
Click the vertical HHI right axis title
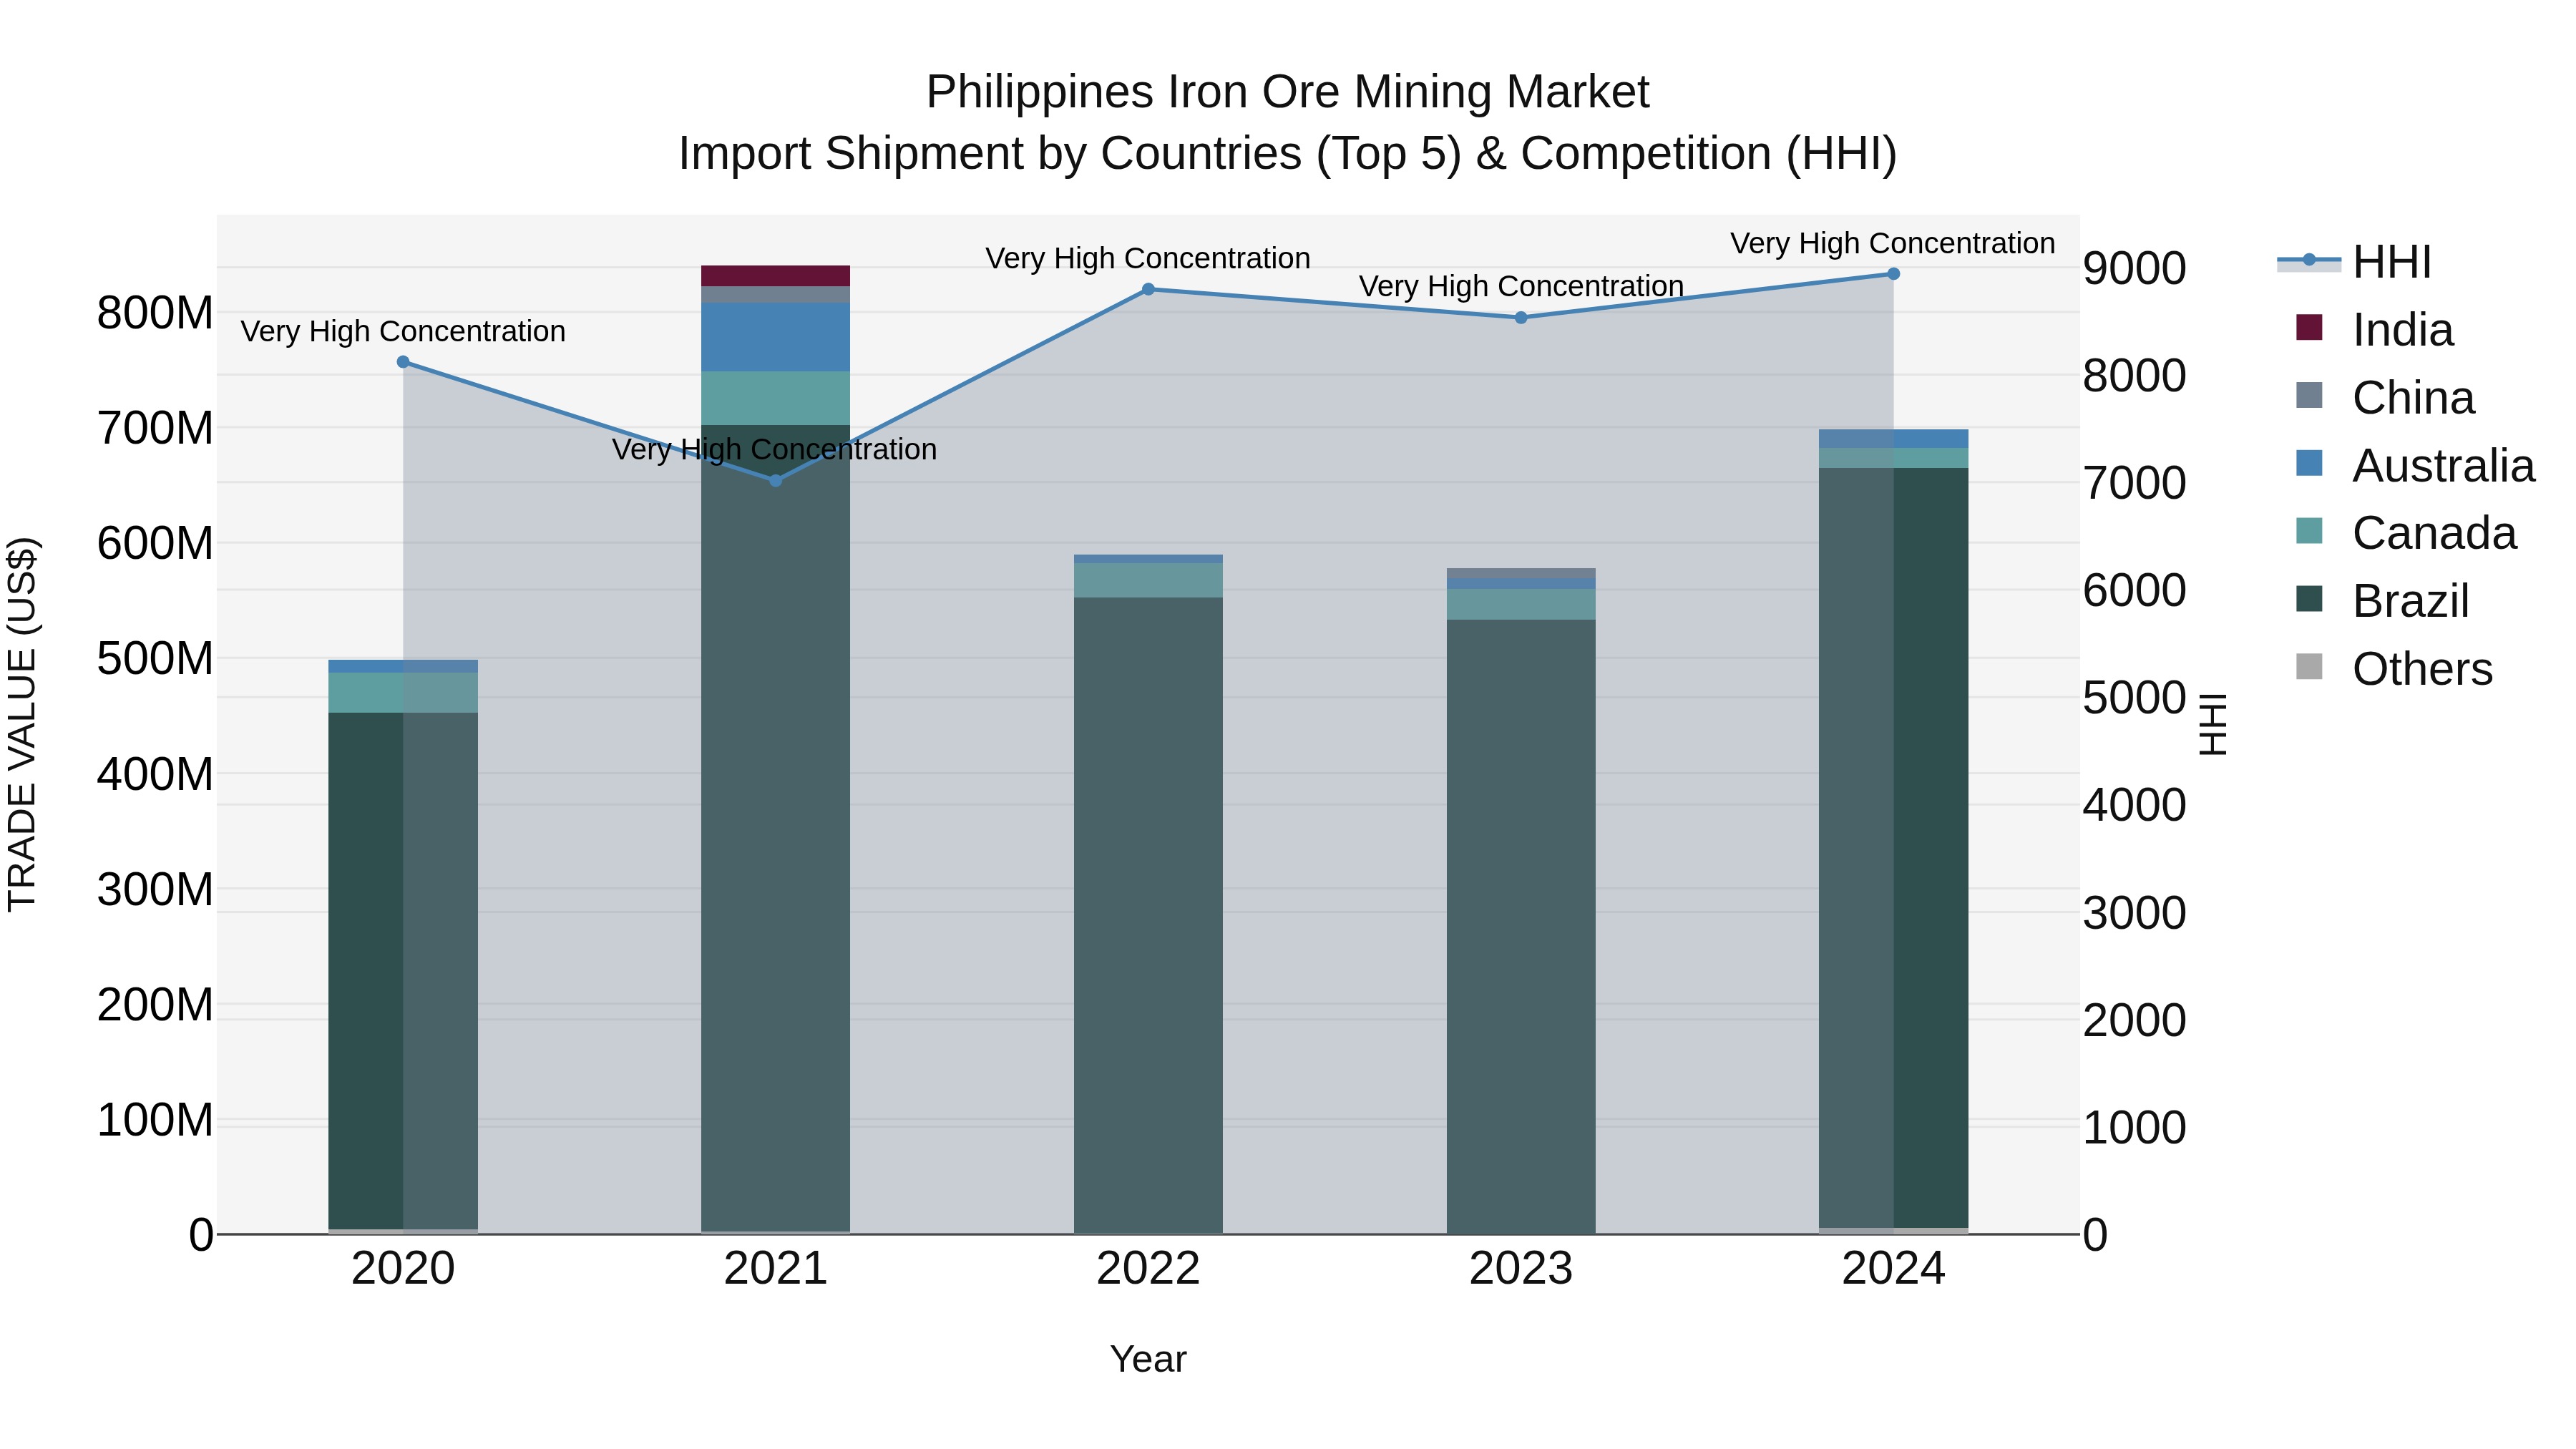click(x=2214, y=724)
